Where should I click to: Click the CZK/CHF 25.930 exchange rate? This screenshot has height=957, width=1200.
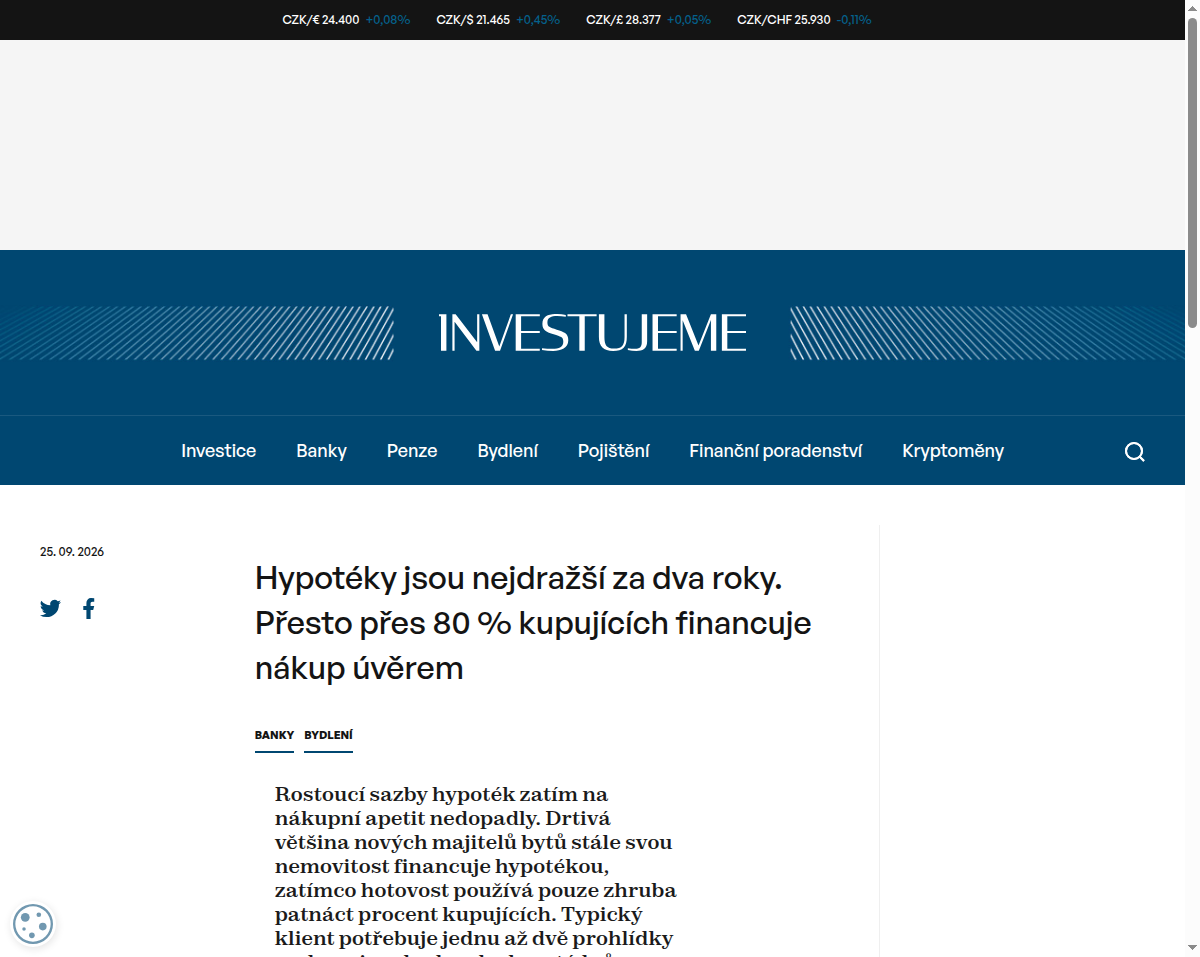pos(784,19)
